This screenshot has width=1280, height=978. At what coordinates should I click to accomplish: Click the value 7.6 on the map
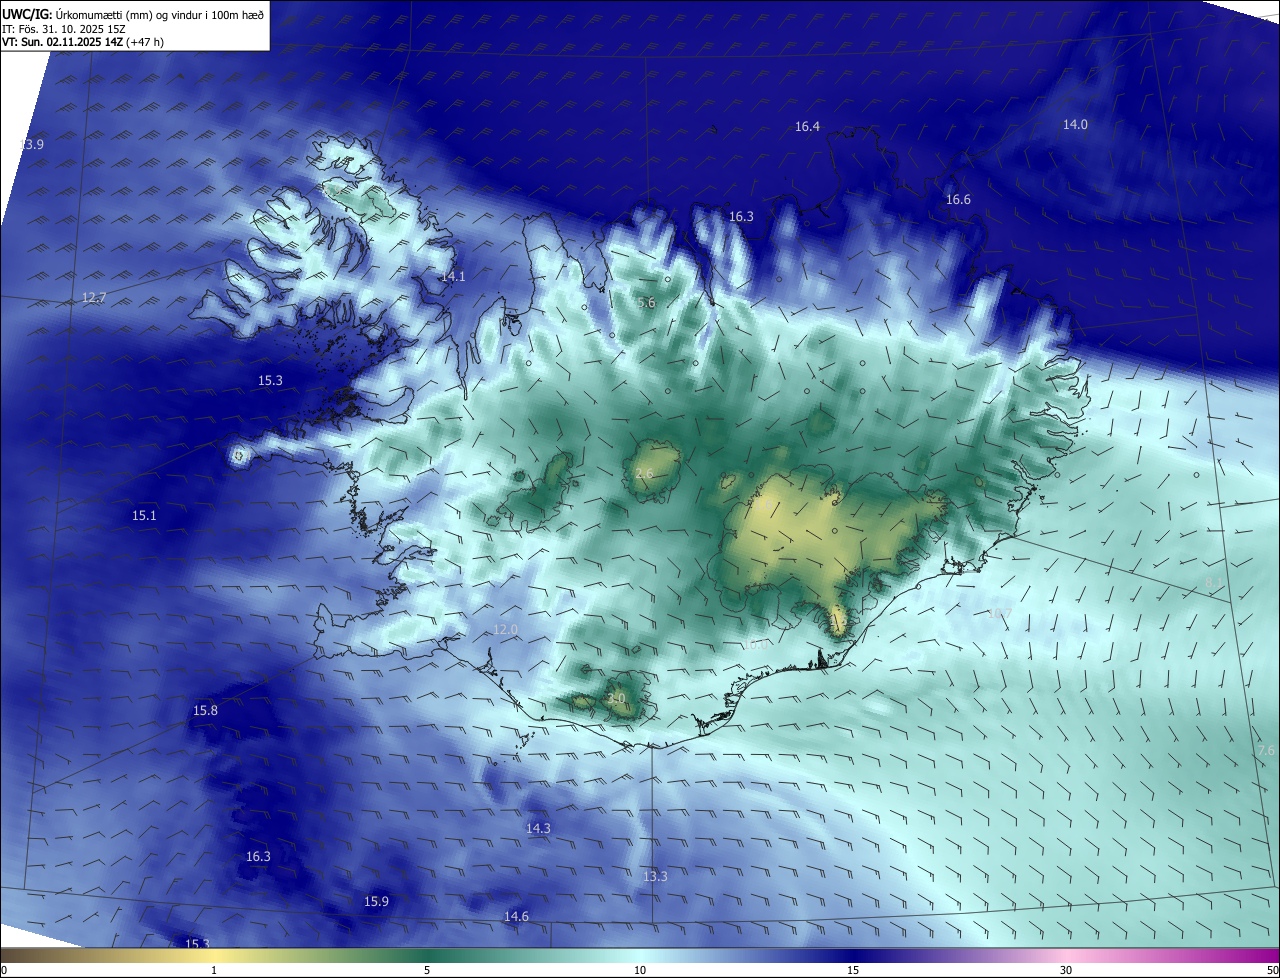click(1266, 751)
